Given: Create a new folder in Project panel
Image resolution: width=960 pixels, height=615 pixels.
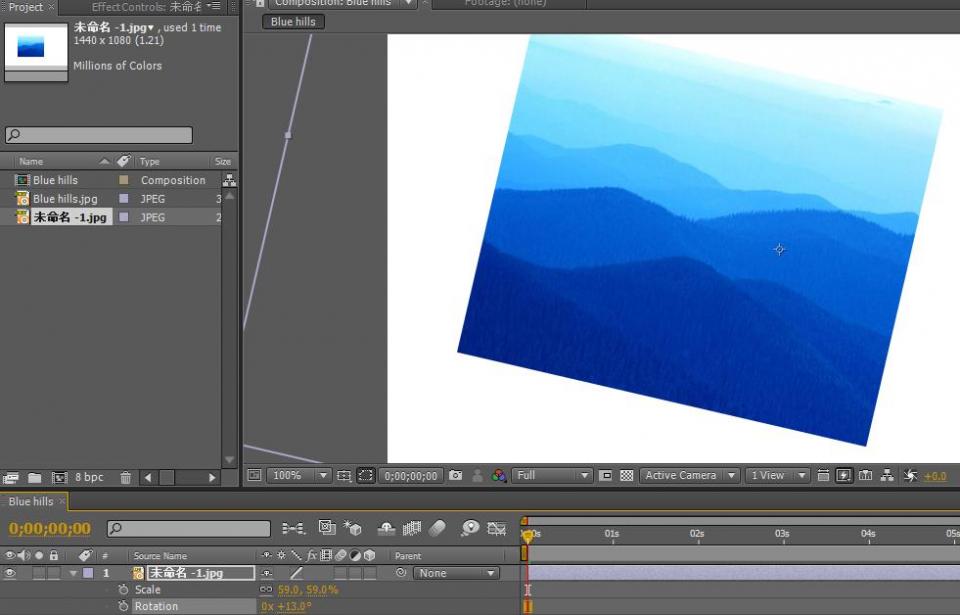Looking at the screenshot, I should coord(34,478).
